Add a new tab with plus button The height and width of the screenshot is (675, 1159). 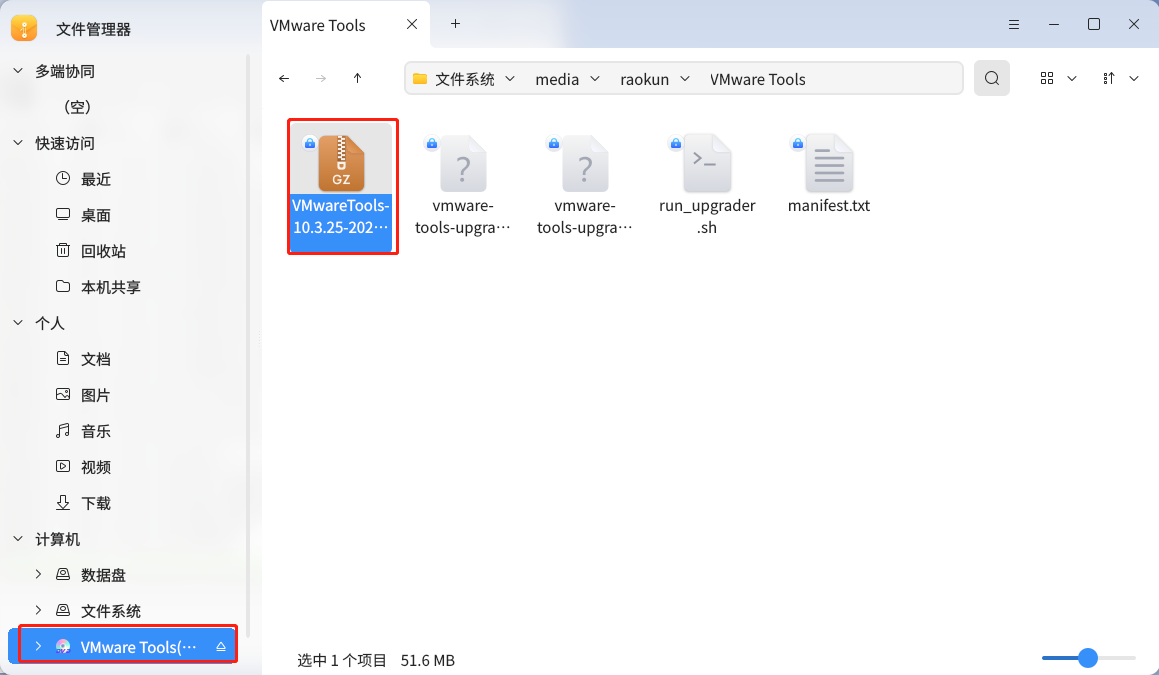tap(455, 24)
